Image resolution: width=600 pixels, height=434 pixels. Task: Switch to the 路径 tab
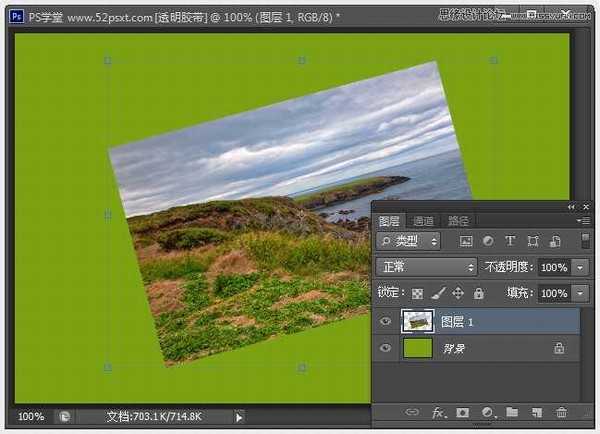(458, 221)
